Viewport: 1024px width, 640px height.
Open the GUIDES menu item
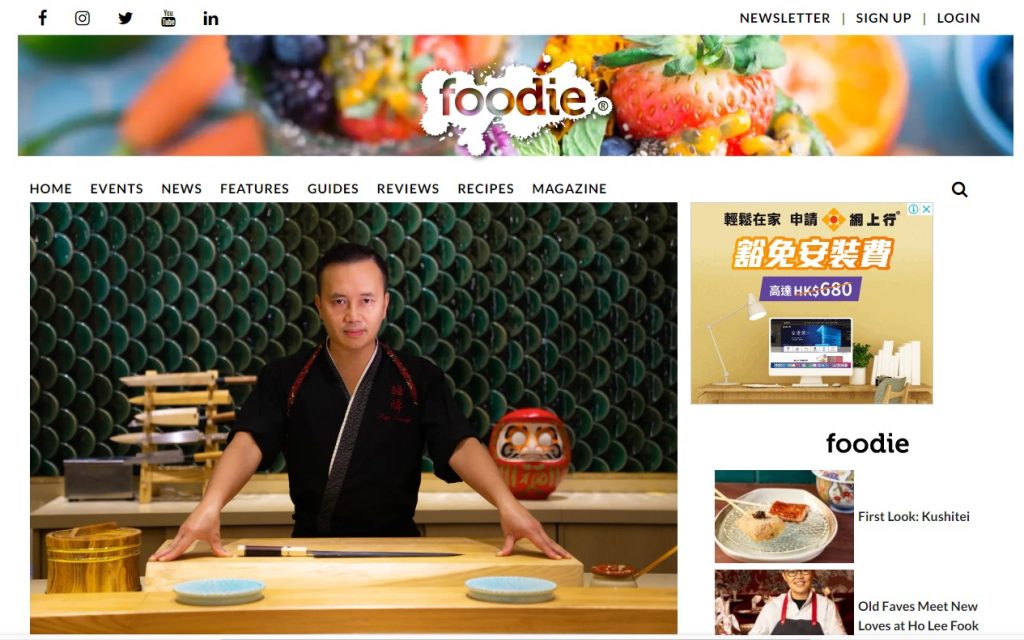(x=332, y=189)
